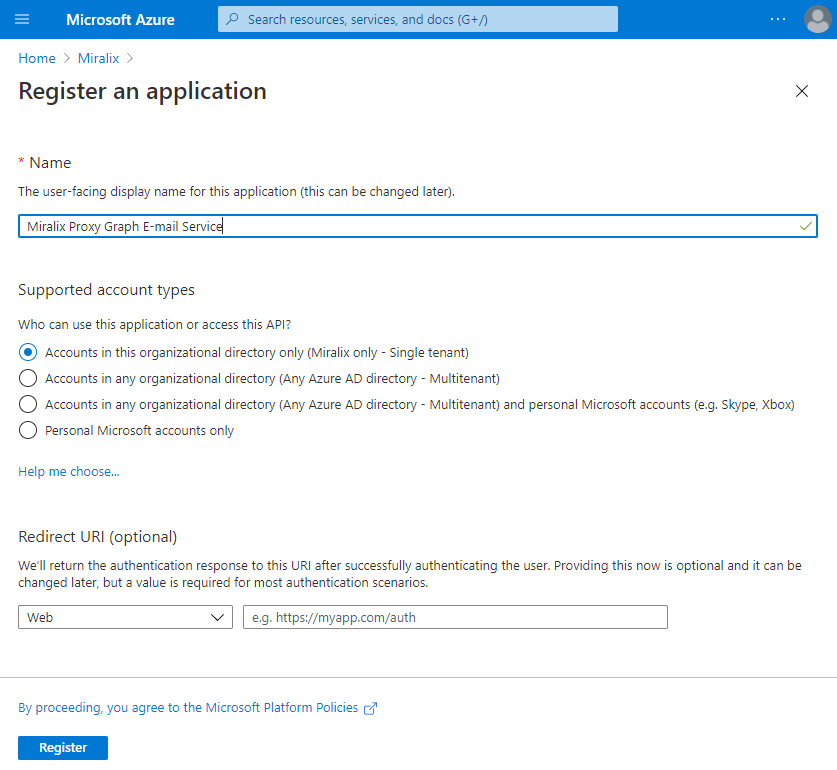Click the red-asterisk Name label

pyautogui.click(x=45, y=163)
